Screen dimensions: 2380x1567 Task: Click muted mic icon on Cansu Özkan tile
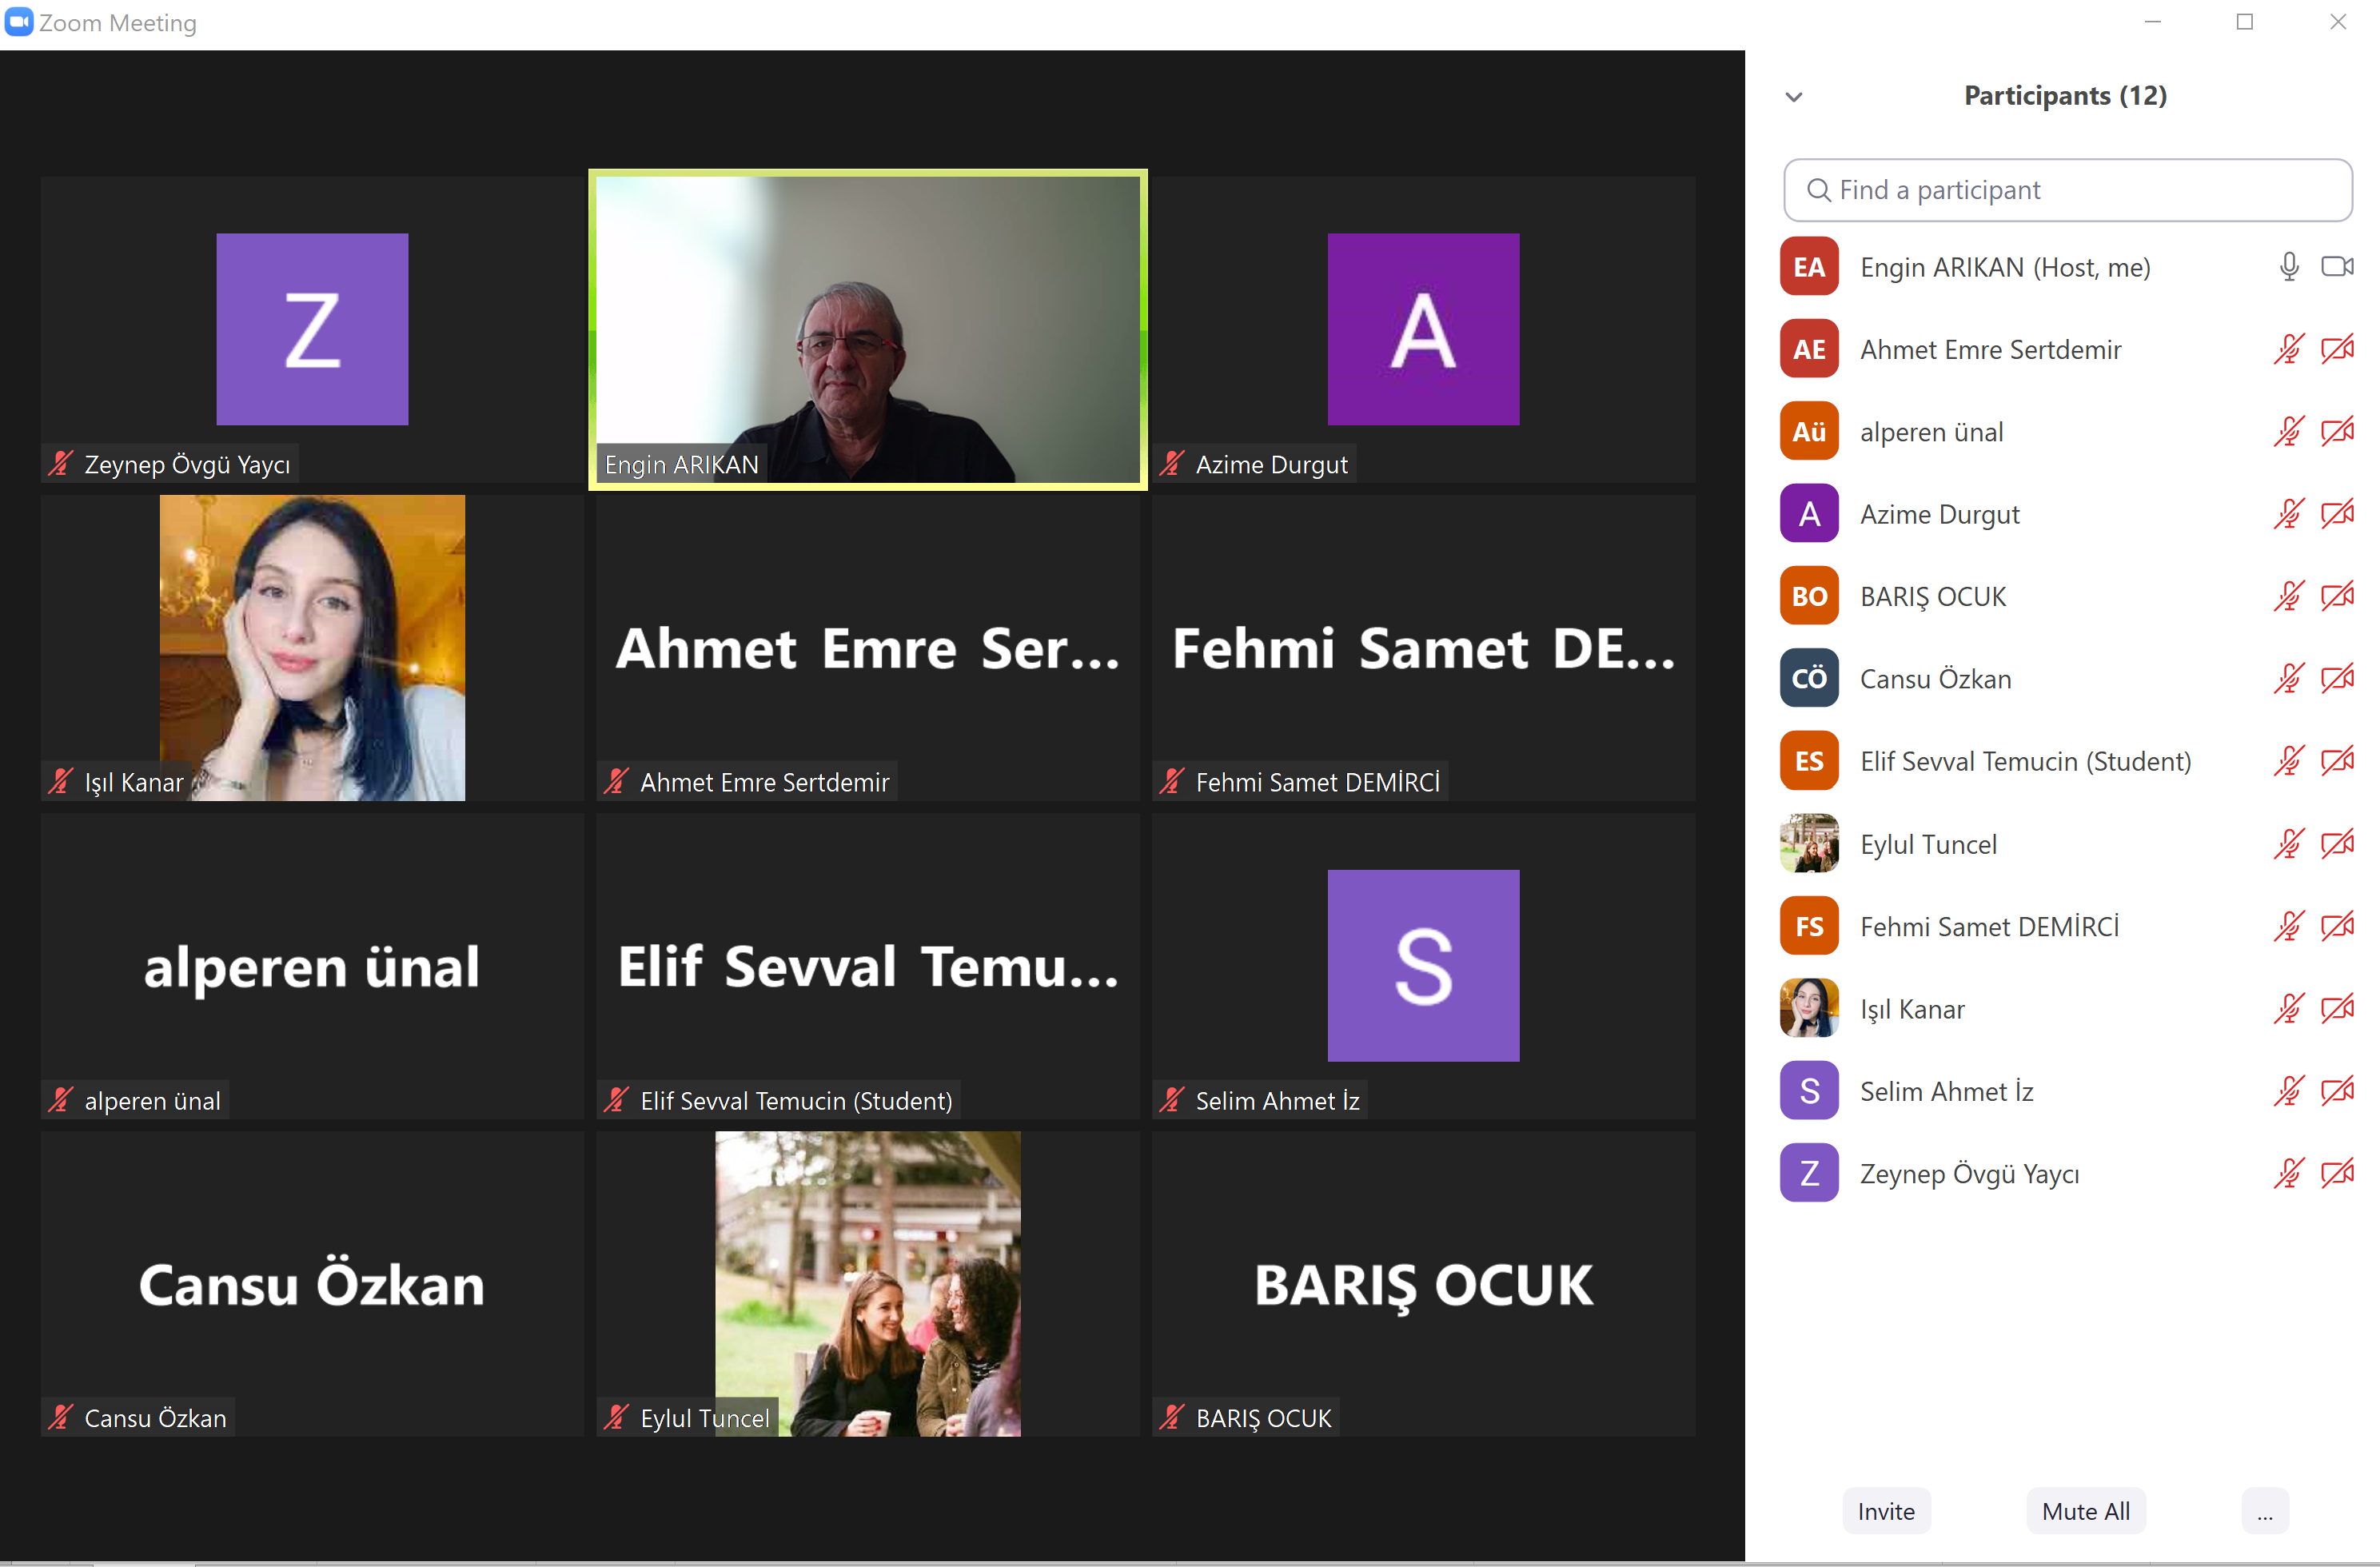pos(60,1417)
